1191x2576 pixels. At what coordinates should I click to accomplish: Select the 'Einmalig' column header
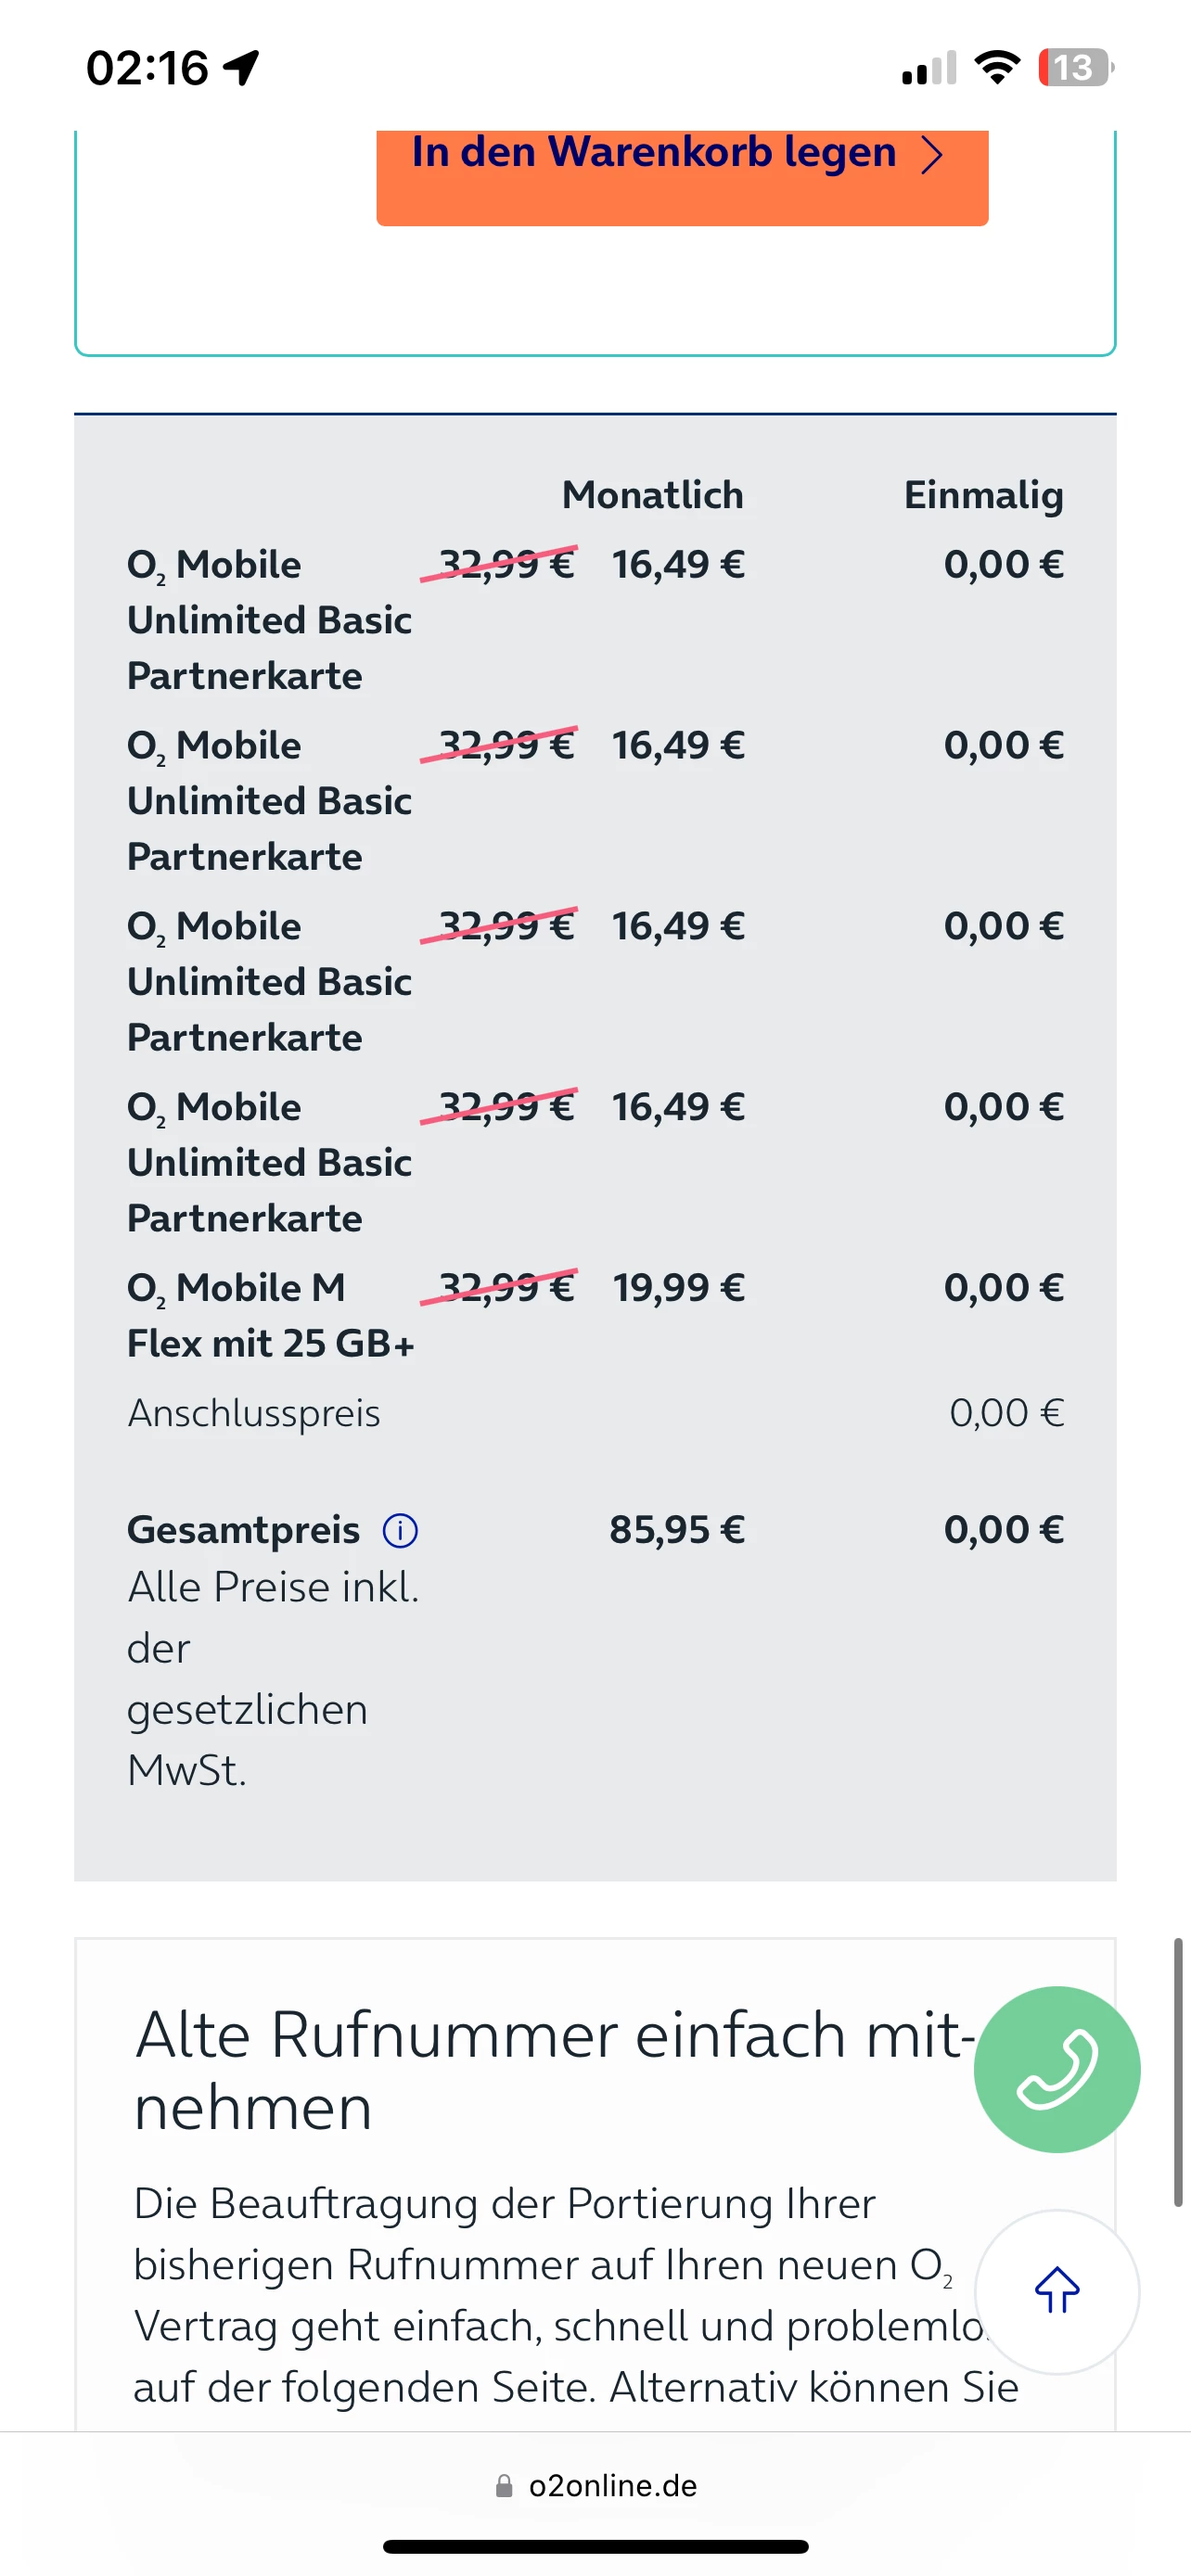983,495
